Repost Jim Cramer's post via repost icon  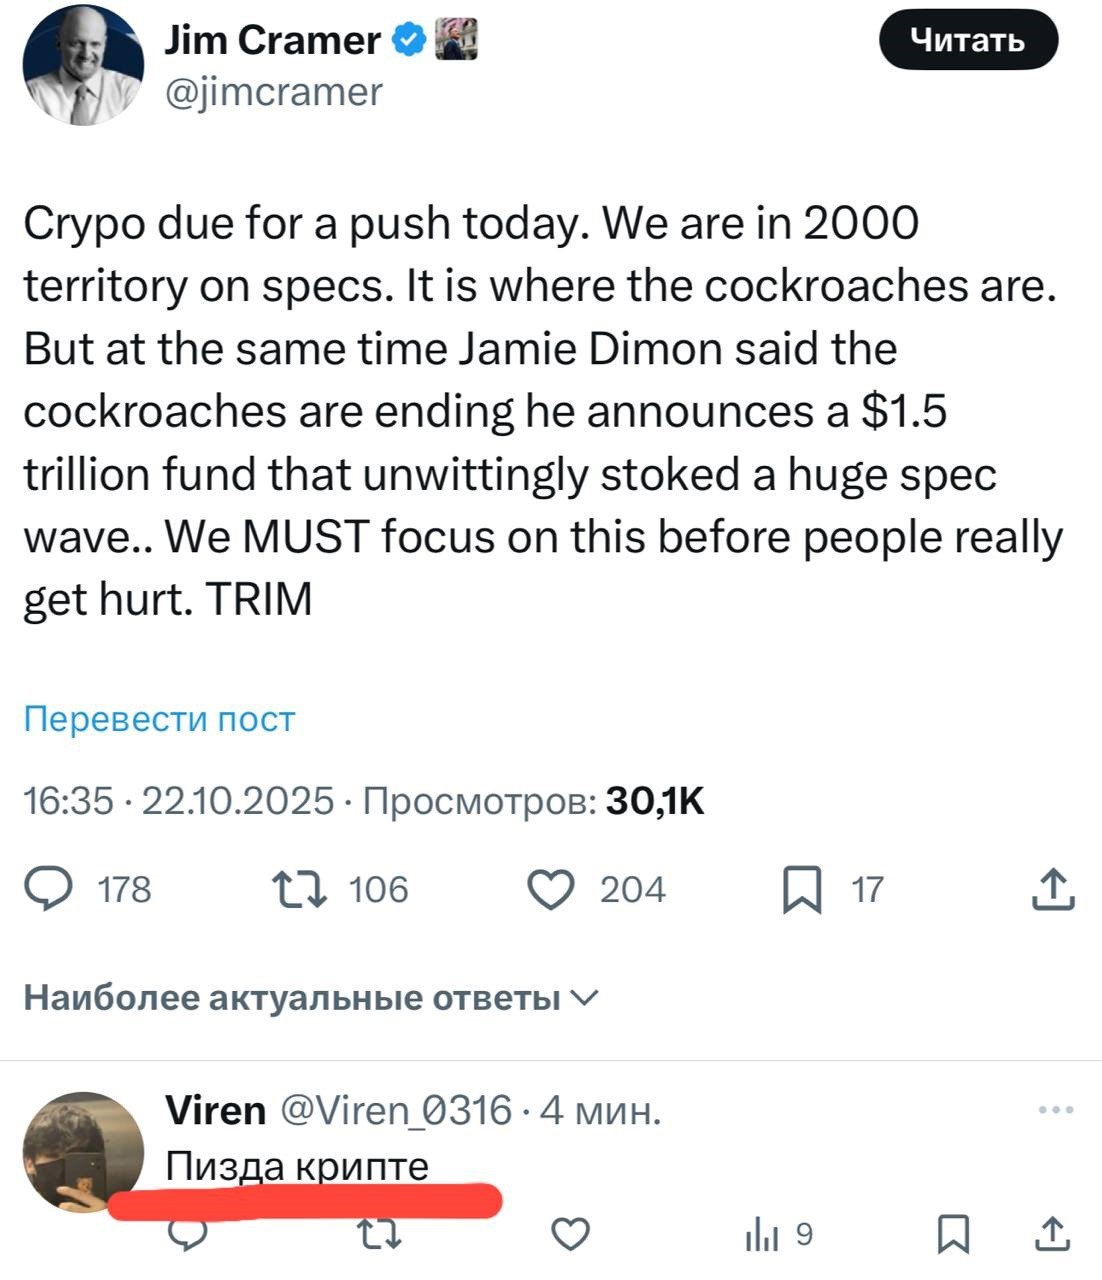[299, 889]
